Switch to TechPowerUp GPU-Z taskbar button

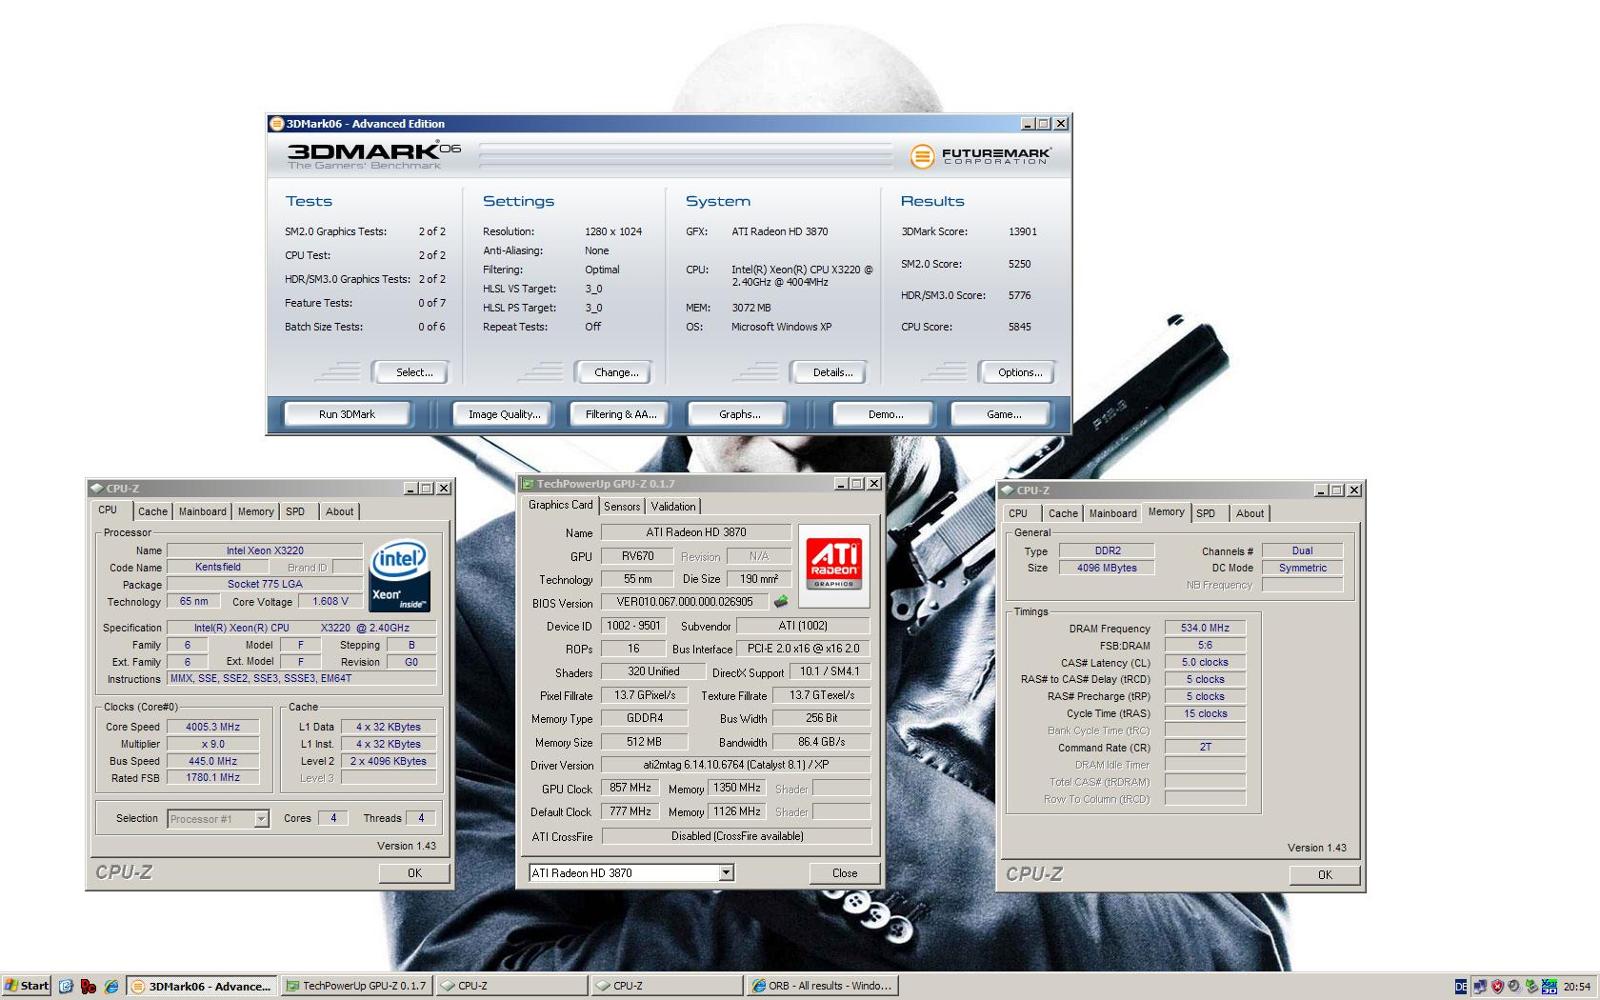click(x=358, y=986)
